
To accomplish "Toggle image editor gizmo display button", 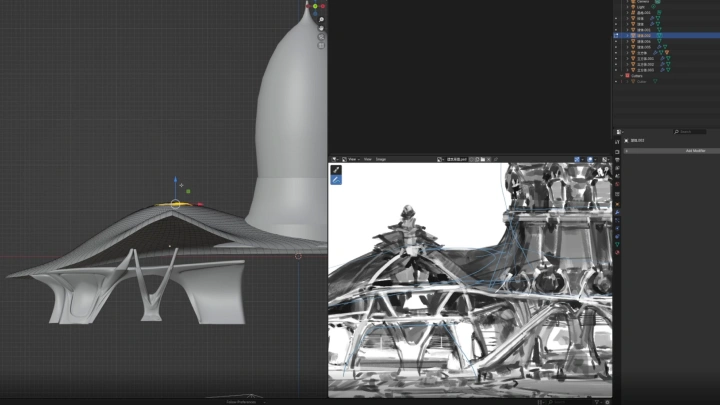I will coord(577,159).
